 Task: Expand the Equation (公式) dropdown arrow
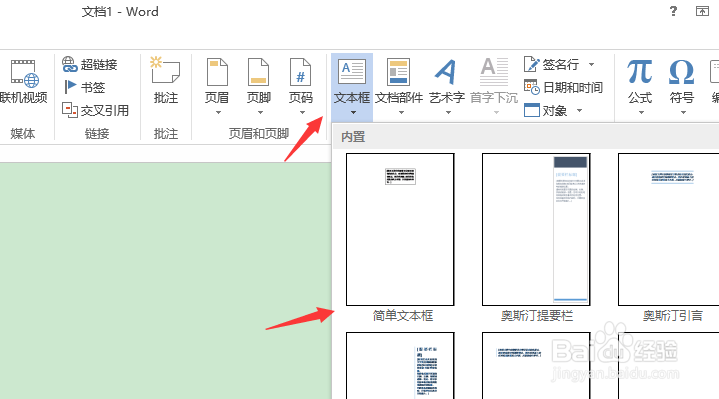(641, 112)
